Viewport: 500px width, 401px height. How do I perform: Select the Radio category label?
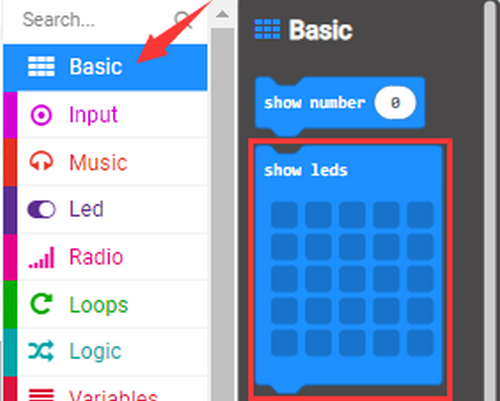[96, 257]
